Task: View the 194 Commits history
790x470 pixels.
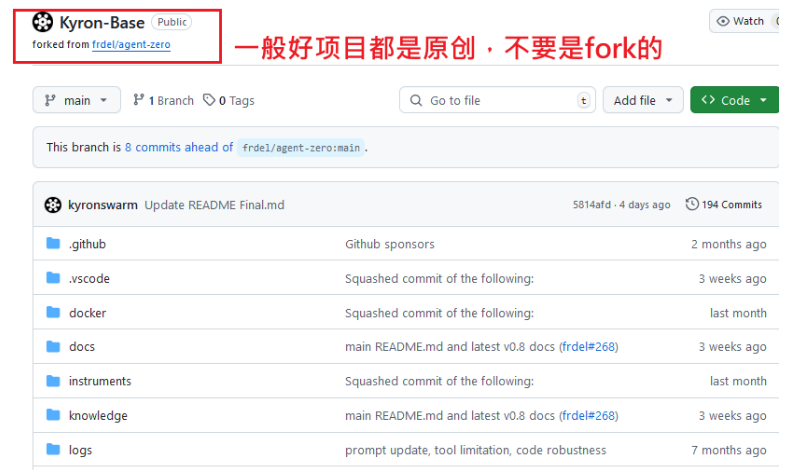Action: click(x=724, y=205)
